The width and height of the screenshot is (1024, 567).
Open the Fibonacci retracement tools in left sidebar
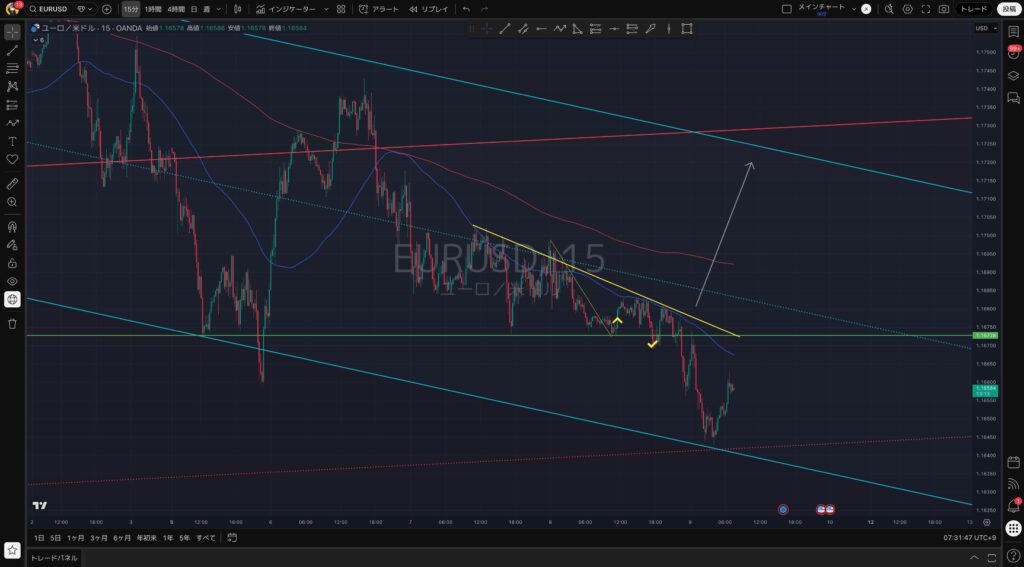click(x=12, y=69)
